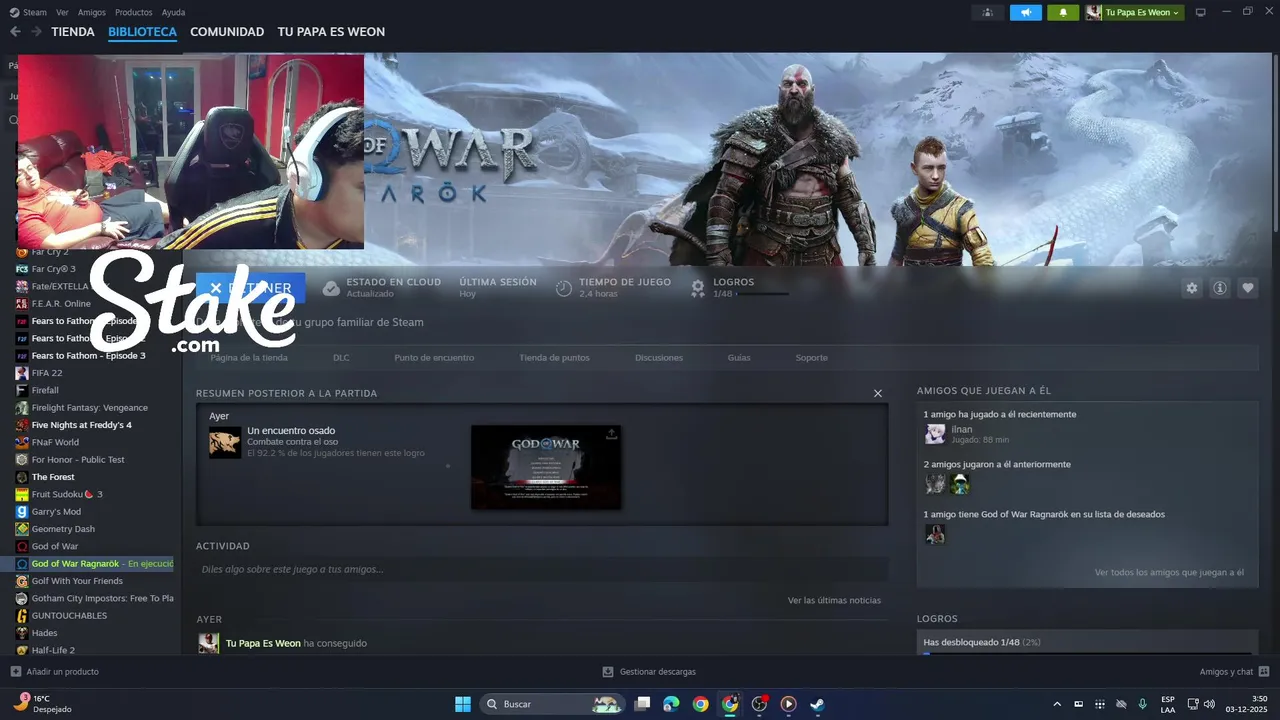
Task: Show game info circle icon
Action: point(1220,288)
